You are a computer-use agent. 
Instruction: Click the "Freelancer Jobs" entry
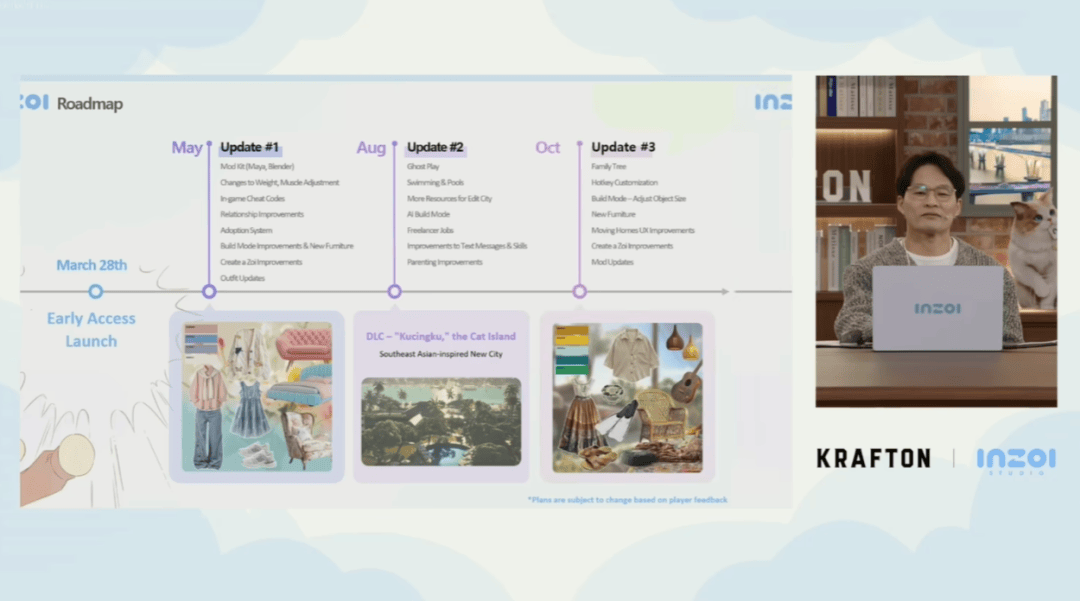pyautogui.click(x=430, y=231)
